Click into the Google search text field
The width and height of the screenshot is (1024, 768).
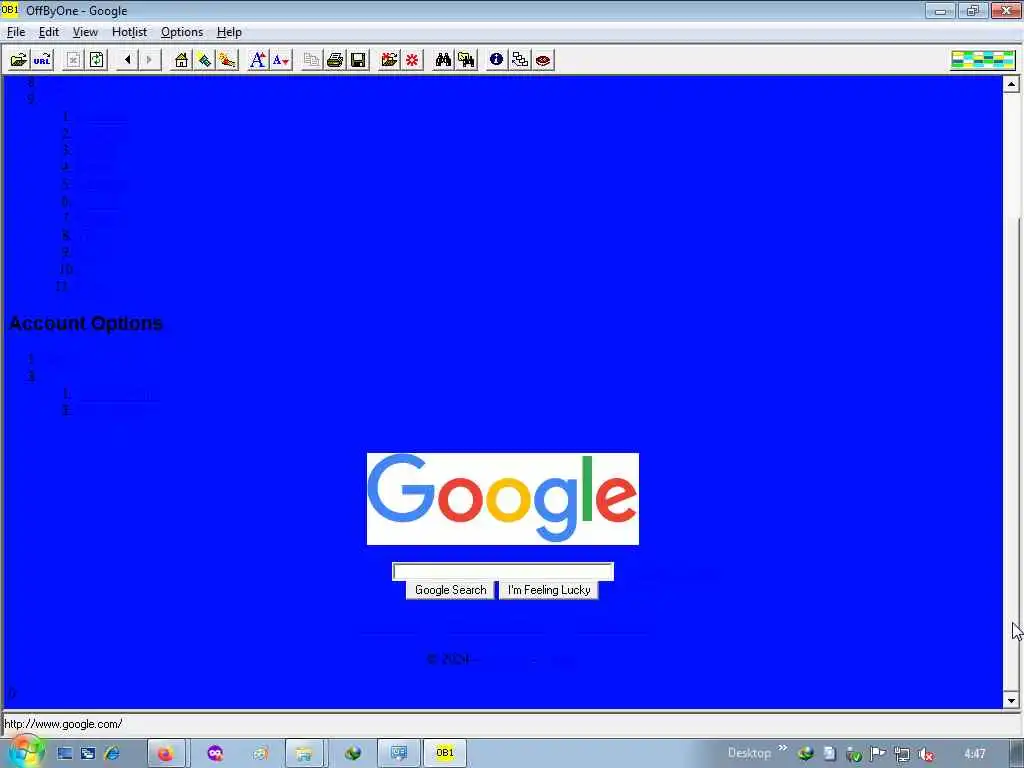pos(503,571)
